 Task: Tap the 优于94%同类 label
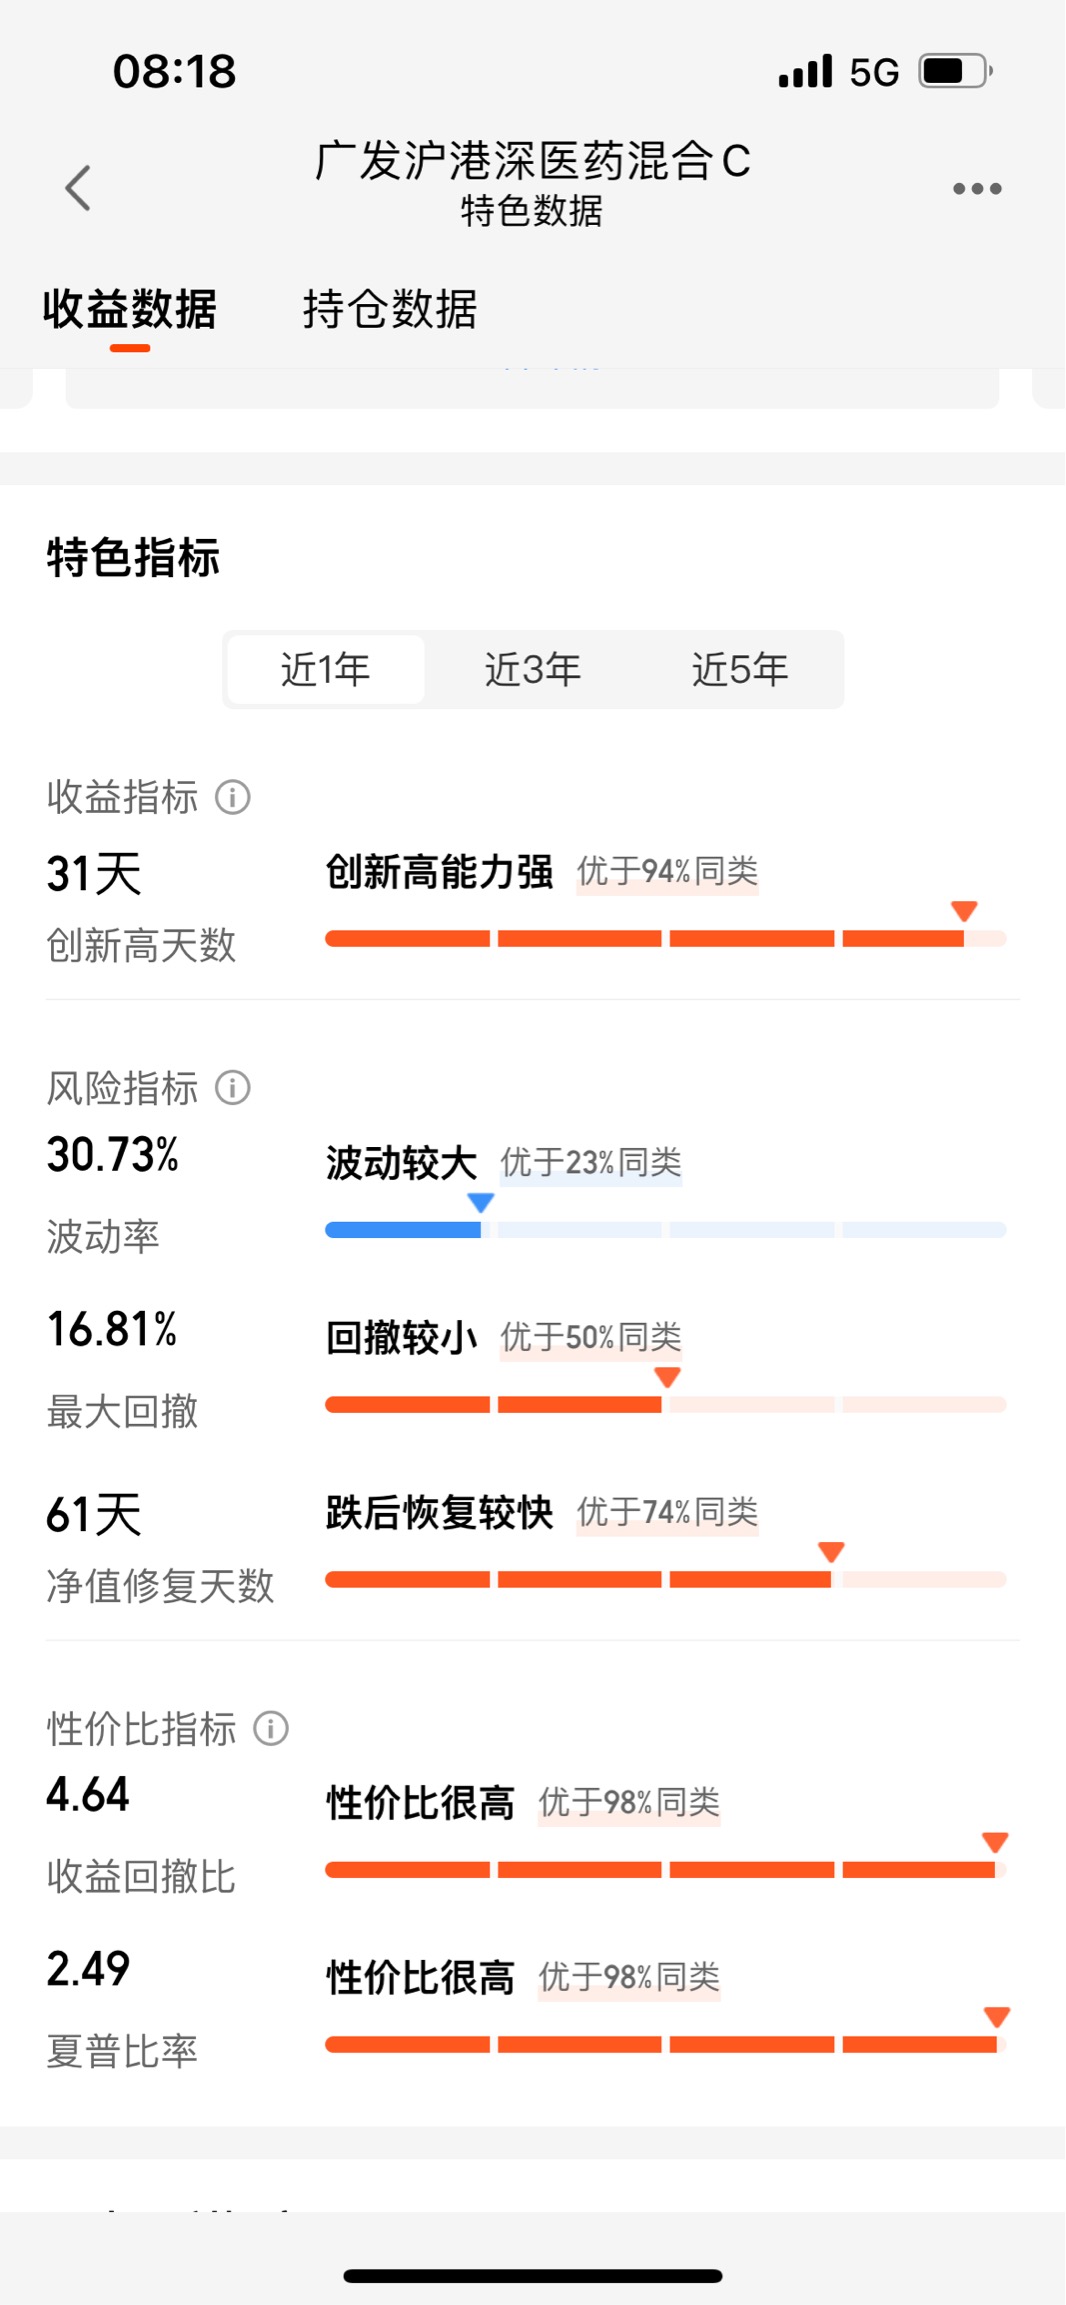[x=668, y=872]
